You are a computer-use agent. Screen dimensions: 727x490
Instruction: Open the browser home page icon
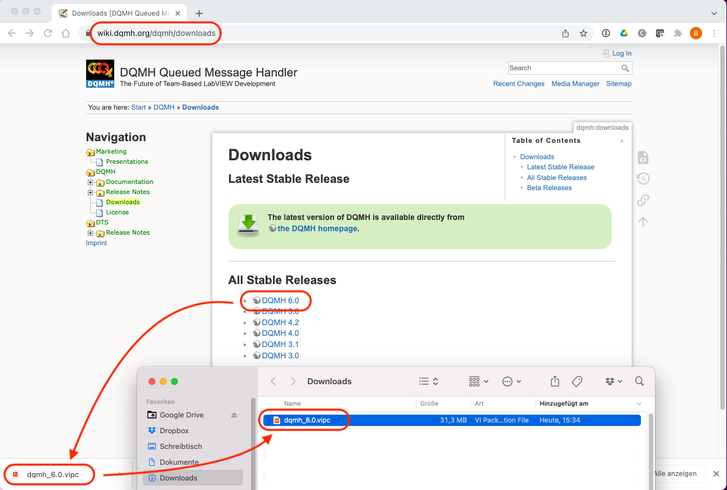click(66, 33)
